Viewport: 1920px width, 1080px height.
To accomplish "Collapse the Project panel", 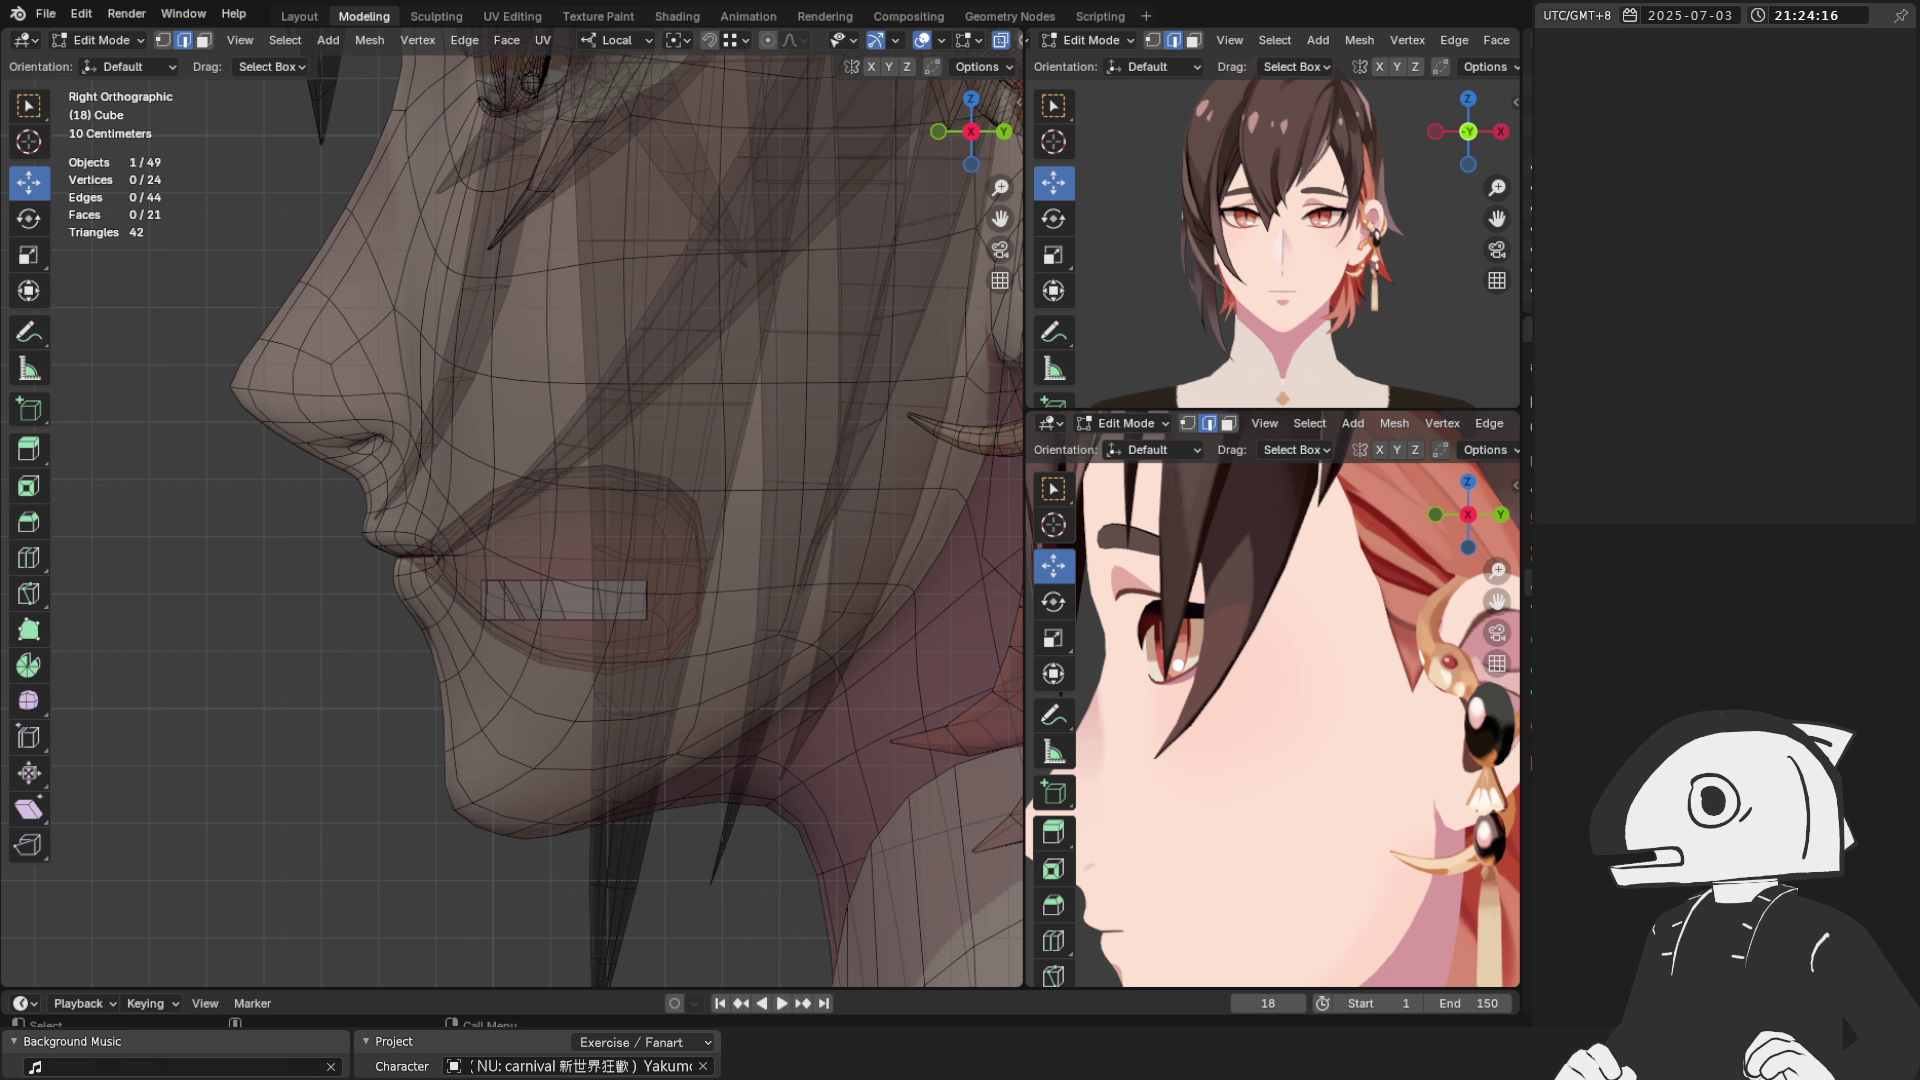I will 366,1042.
